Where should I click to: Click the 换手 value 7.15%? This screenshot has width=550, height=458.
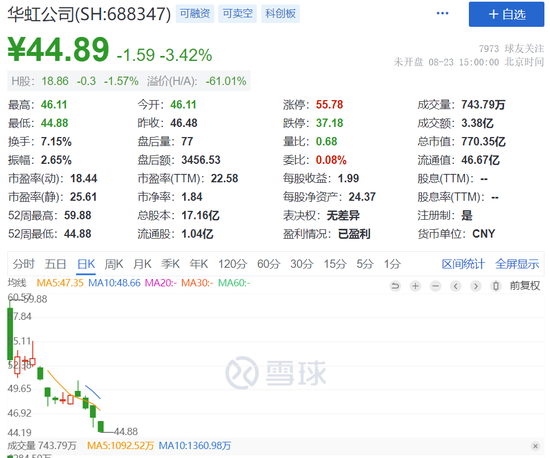click(56, 142)
